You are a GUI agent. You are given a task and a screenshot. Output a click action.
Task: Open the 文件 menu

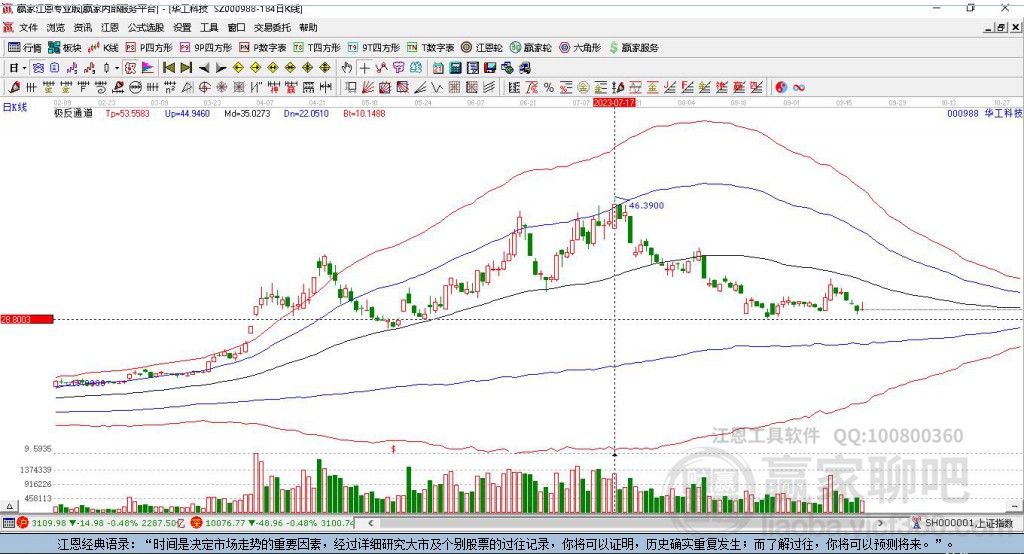click(29, 27)
